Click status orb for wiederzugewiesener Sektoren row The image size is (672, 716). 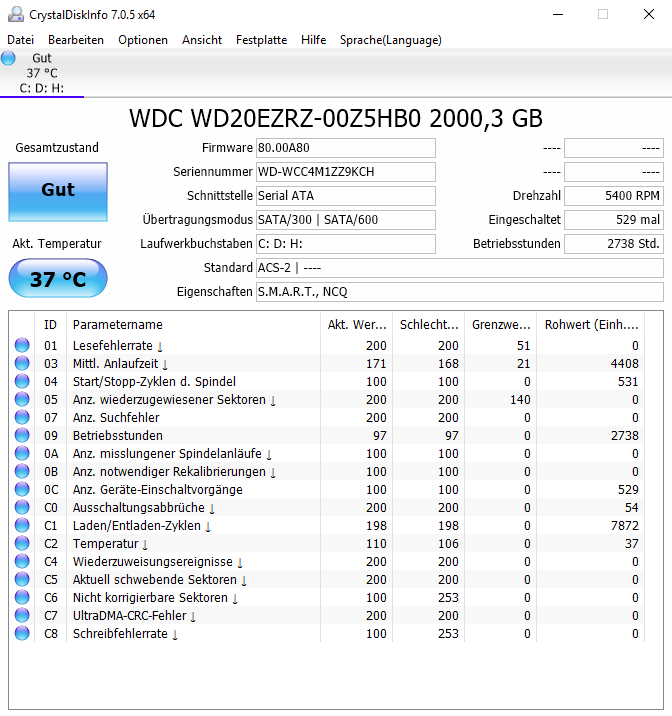22,399
